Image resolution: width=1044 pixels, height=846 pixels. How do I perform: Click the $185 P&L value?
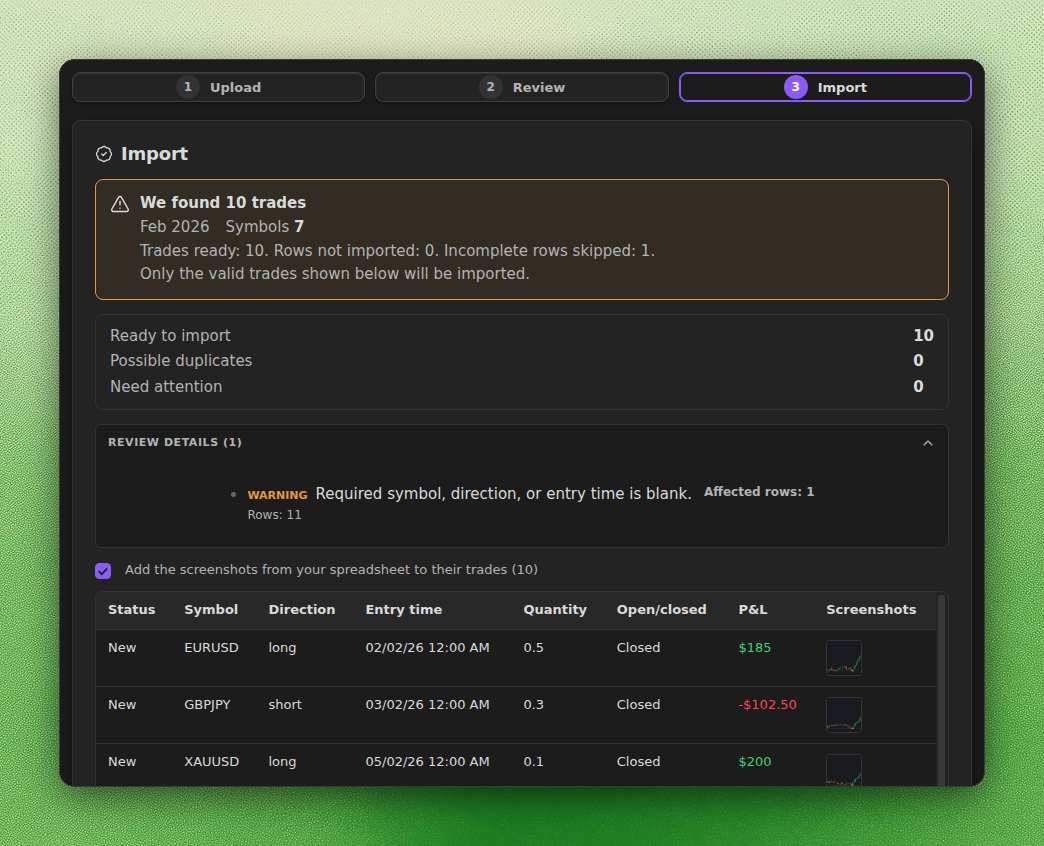coord(754,648)
